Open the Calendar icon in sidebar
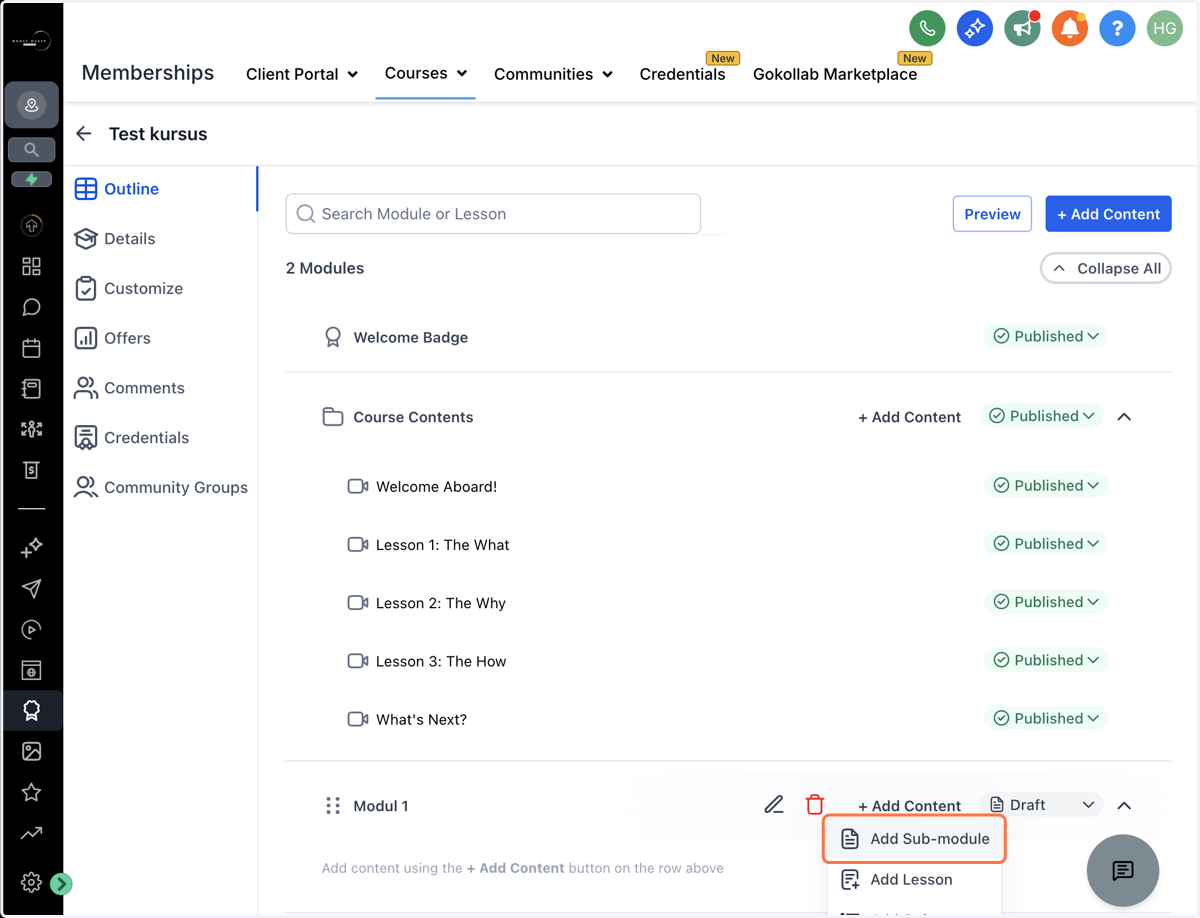 (x=31, y=348)
